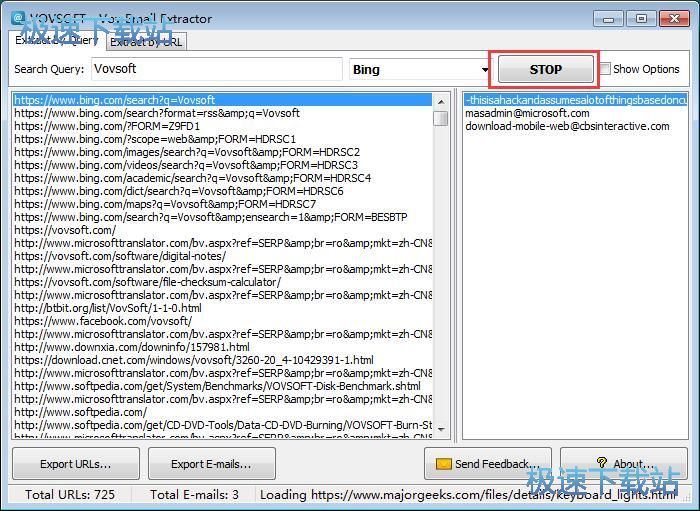This screenshot has height=511, width=700.
Task: Open the Bing search engine dropdown
Action: coord(421,70)
